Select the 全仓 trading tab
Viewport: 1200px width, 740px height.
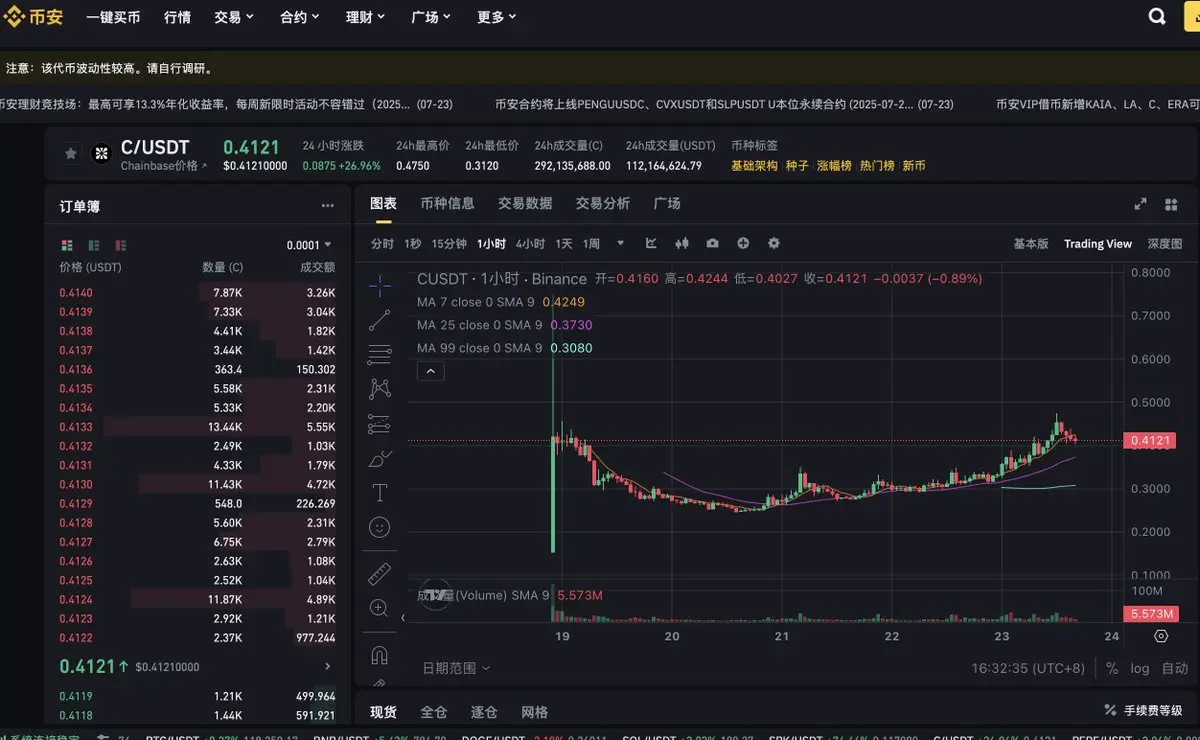(x=434, y=712)
